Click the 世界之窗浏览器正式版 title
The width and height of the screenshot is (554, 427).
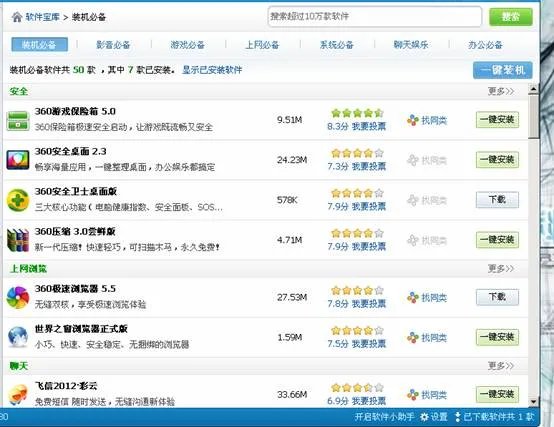point(81,329)
